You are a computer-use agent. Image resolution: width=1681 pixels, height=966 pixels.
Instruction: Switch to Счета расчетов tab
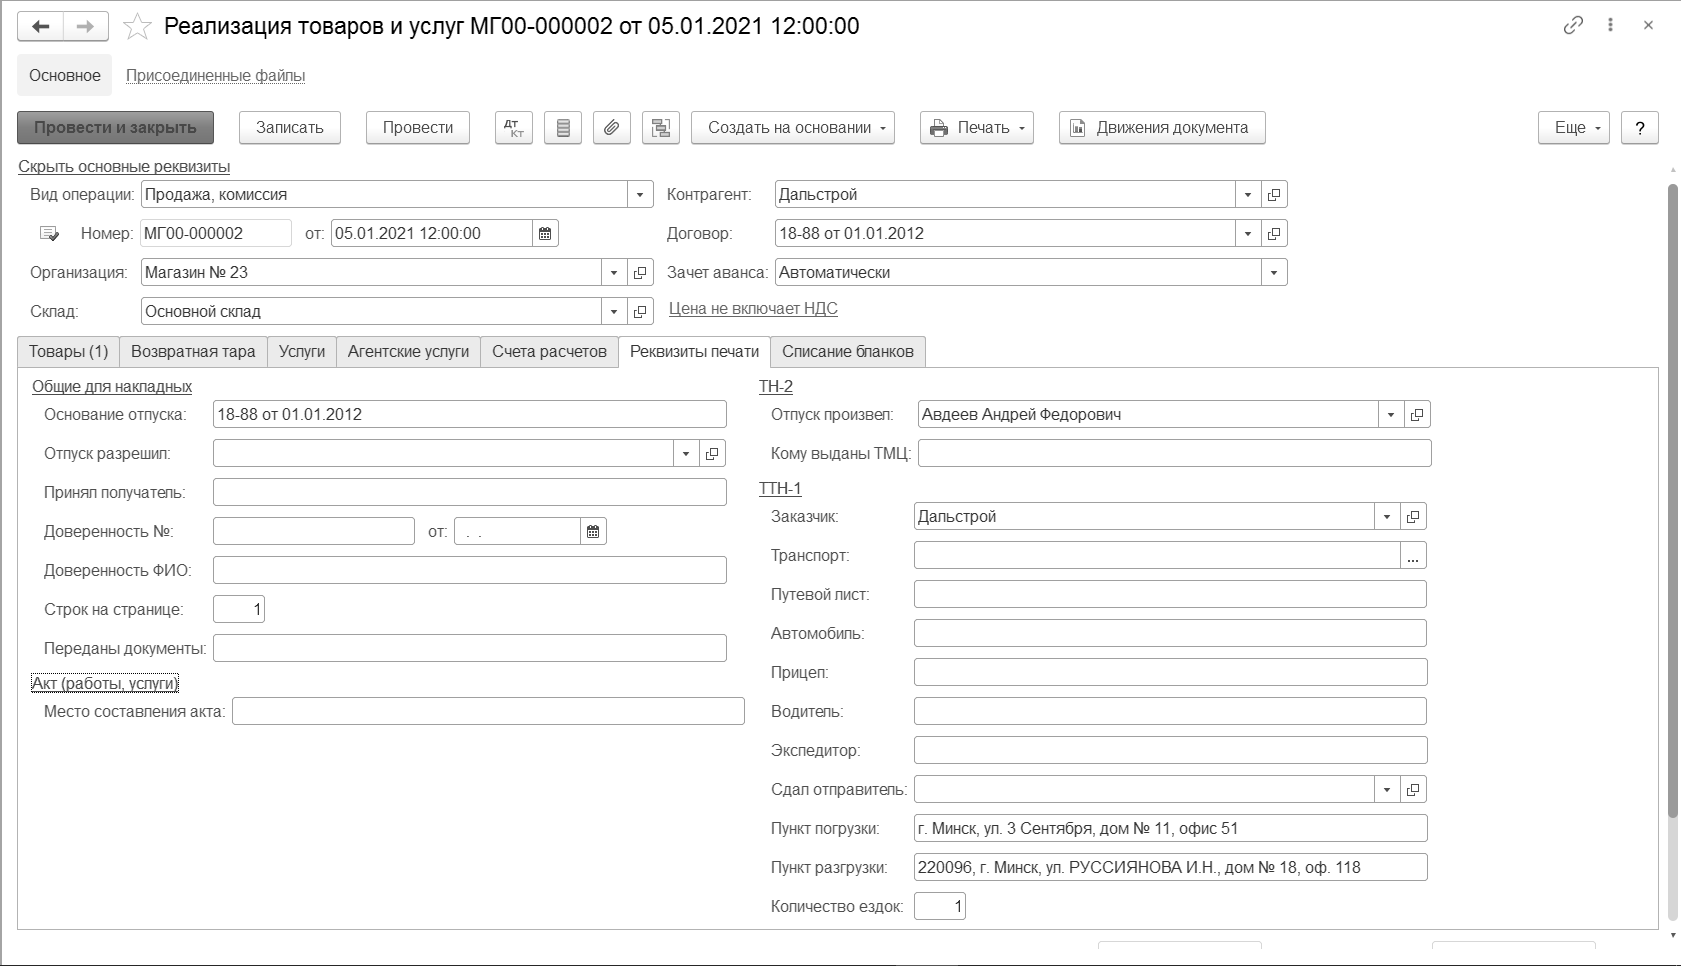click(549, 351)
